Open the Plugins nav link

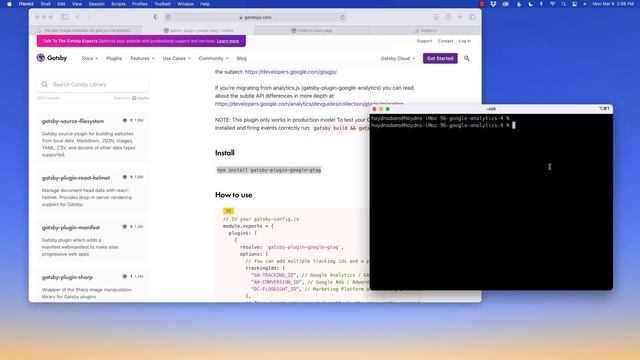(x=114, y=58)
